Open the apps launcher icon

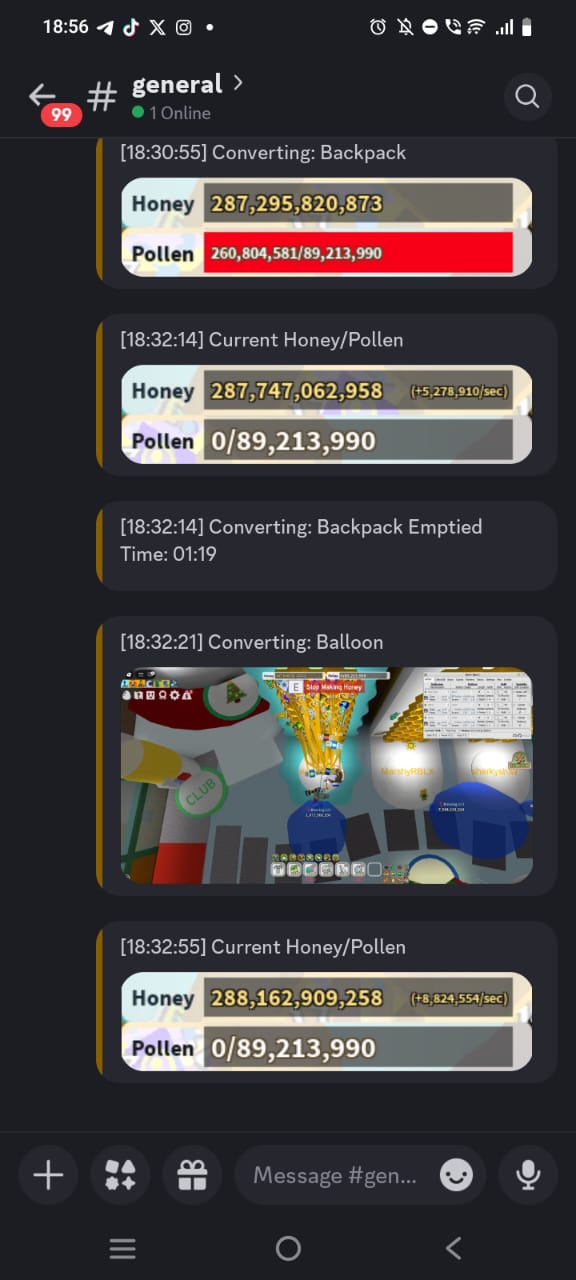click(x=120, y=1175)
